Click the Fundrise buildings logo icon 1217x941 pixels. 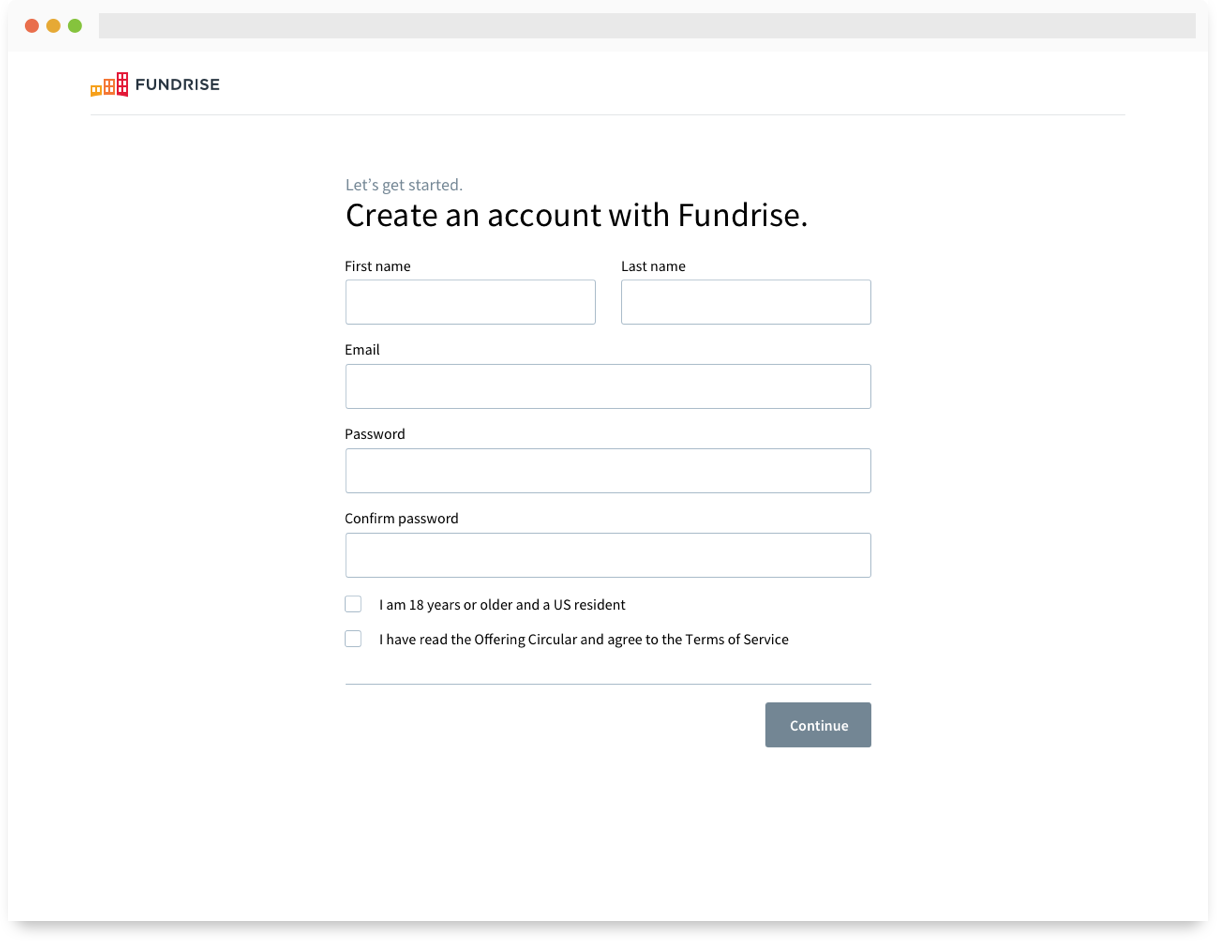109,85
